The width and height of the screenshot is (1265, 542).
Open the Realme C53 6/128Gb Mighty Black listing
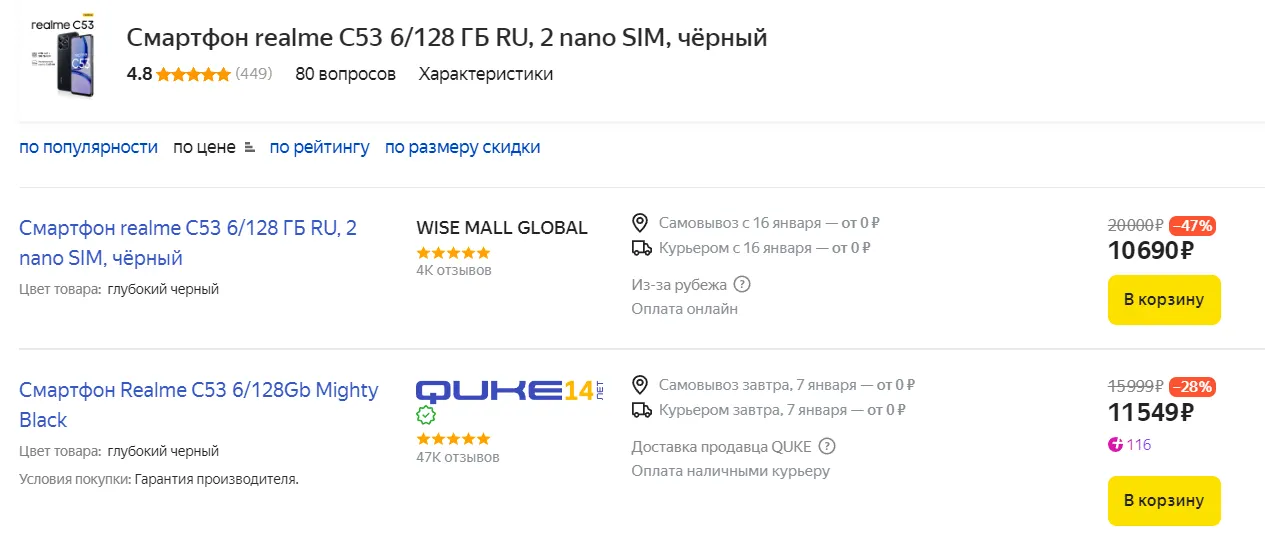(x=198, y=404)
